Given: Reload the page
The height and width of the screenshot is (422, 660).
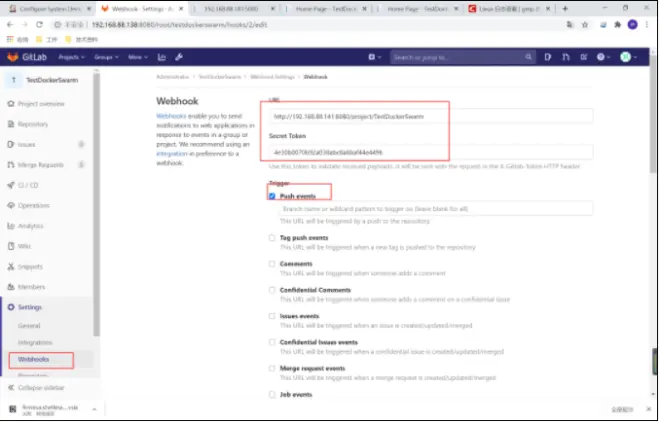Looking at the screenshot, I should (x=39, y=24).
